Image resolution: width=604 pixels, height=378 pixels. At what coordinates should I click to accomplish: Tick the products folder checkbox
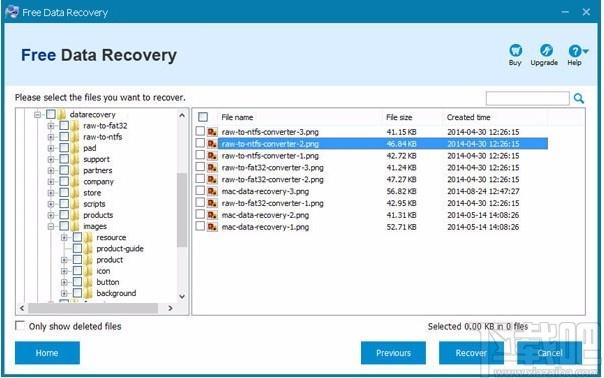click(x=64, y=215)
